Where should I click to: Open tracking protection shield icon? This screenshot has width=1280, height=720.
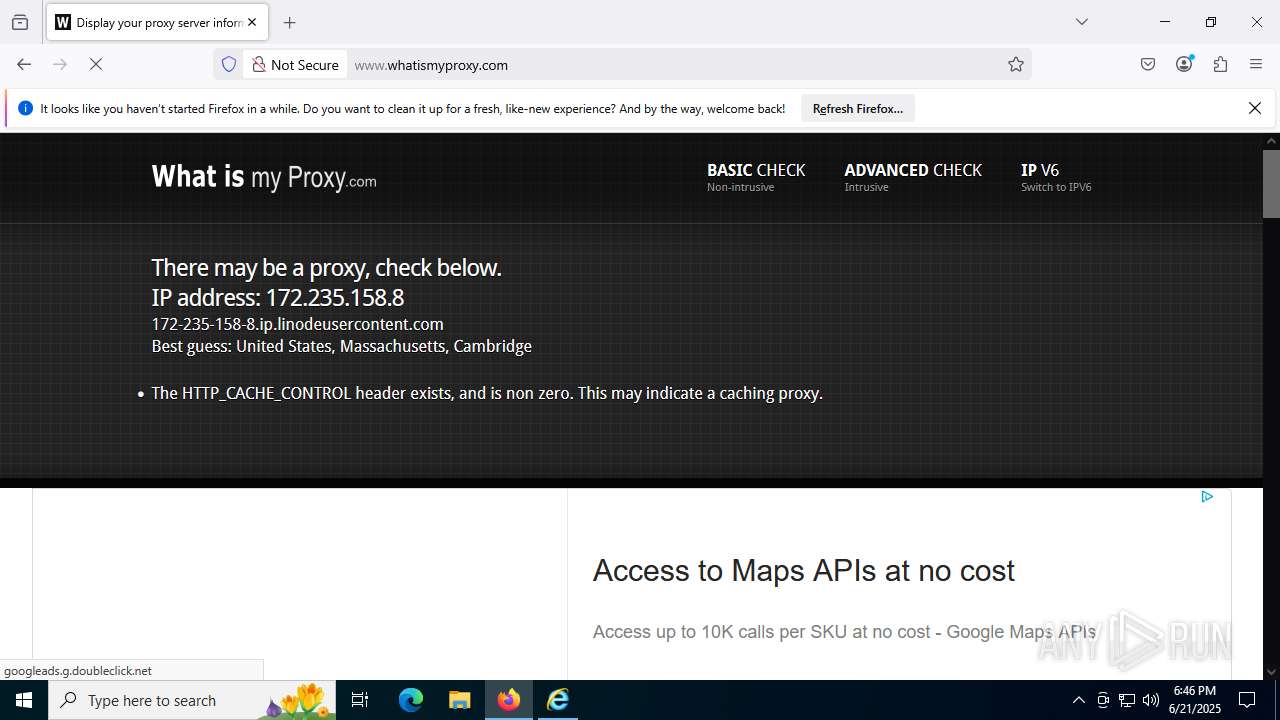point(229,64)
